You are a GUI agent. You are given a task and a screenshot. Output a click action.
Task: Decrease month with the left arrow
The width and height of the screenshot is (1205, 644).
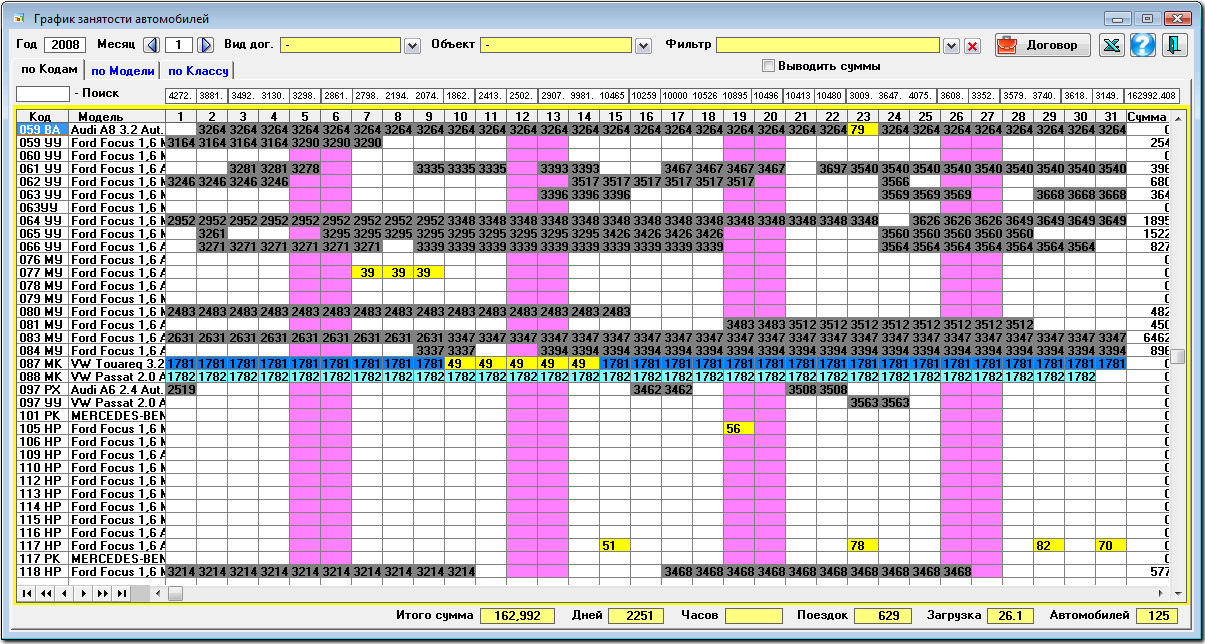click(152, 45)
